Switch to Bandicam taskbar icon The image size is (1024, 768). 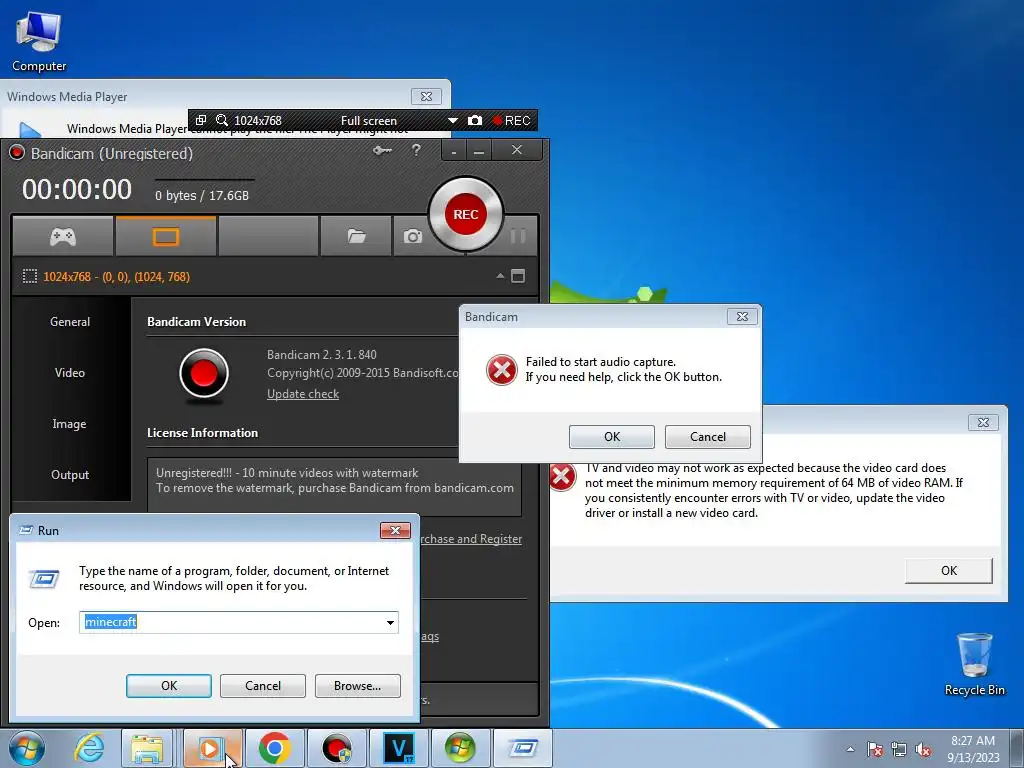pyautogui.click(x=336, y=748)
